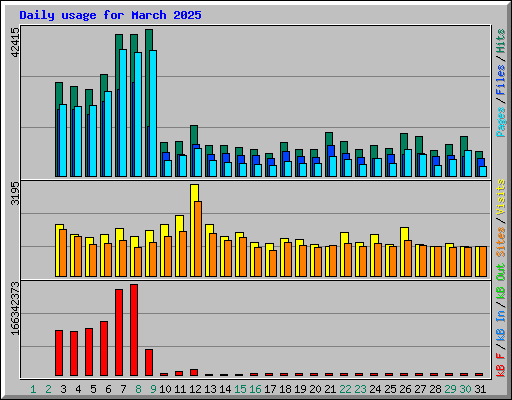Viewport: 512px width, 400px height.
Task: Click the 'kB Out' legend label
Action: [x=501, y=282]
